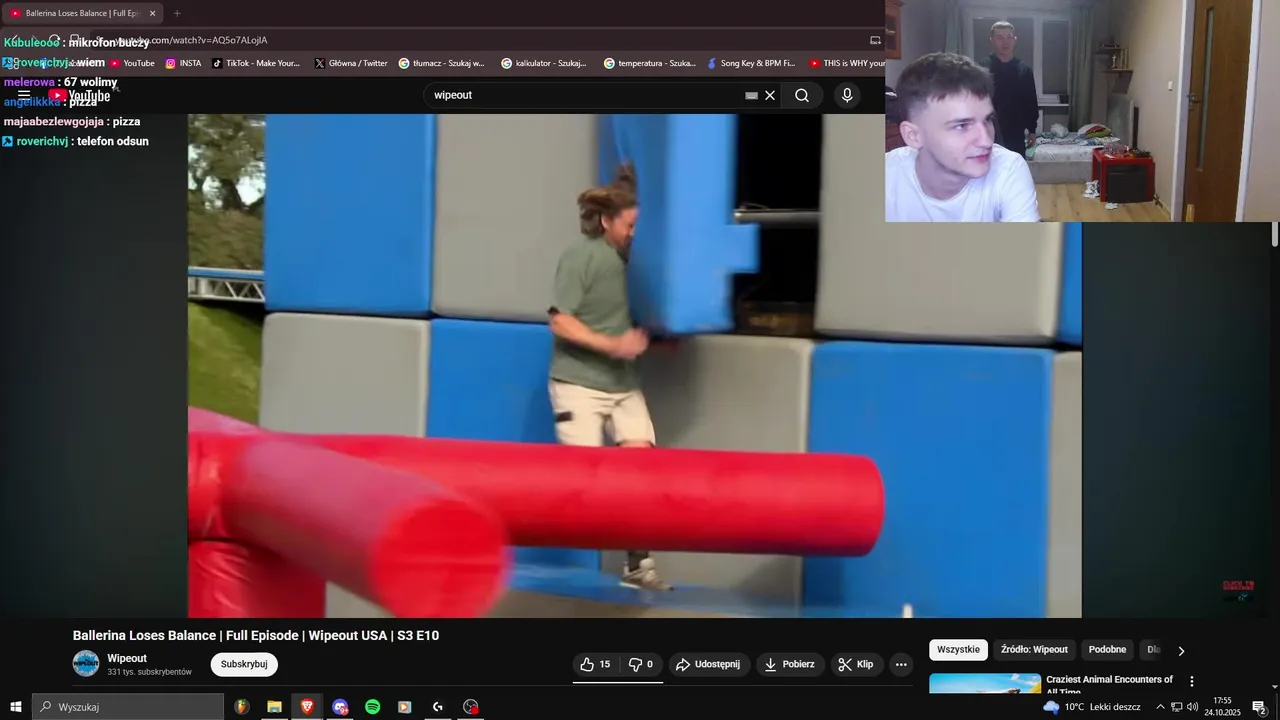Viewport: 1280px width, 720px height.
Task: Select the Ballerina Loses Balance tab
Action: 81,13
